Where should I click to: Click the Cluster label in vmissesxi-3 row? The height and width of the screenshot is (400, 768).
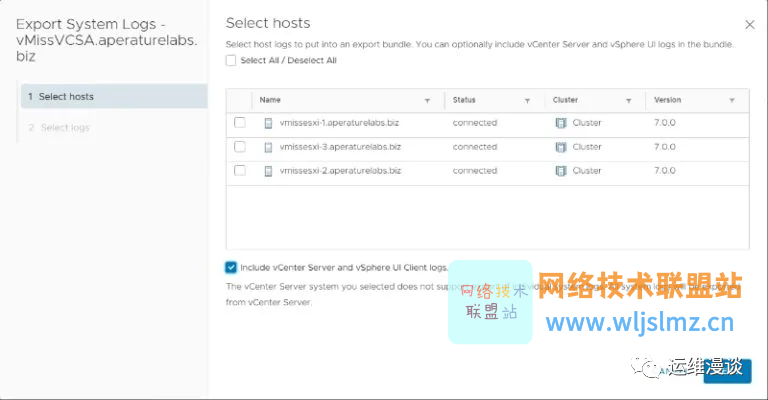(587, 147)
